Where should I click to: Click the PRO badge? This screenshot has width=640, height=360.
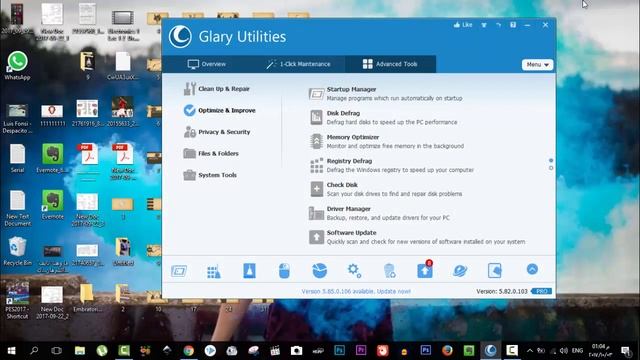(542, 291)
